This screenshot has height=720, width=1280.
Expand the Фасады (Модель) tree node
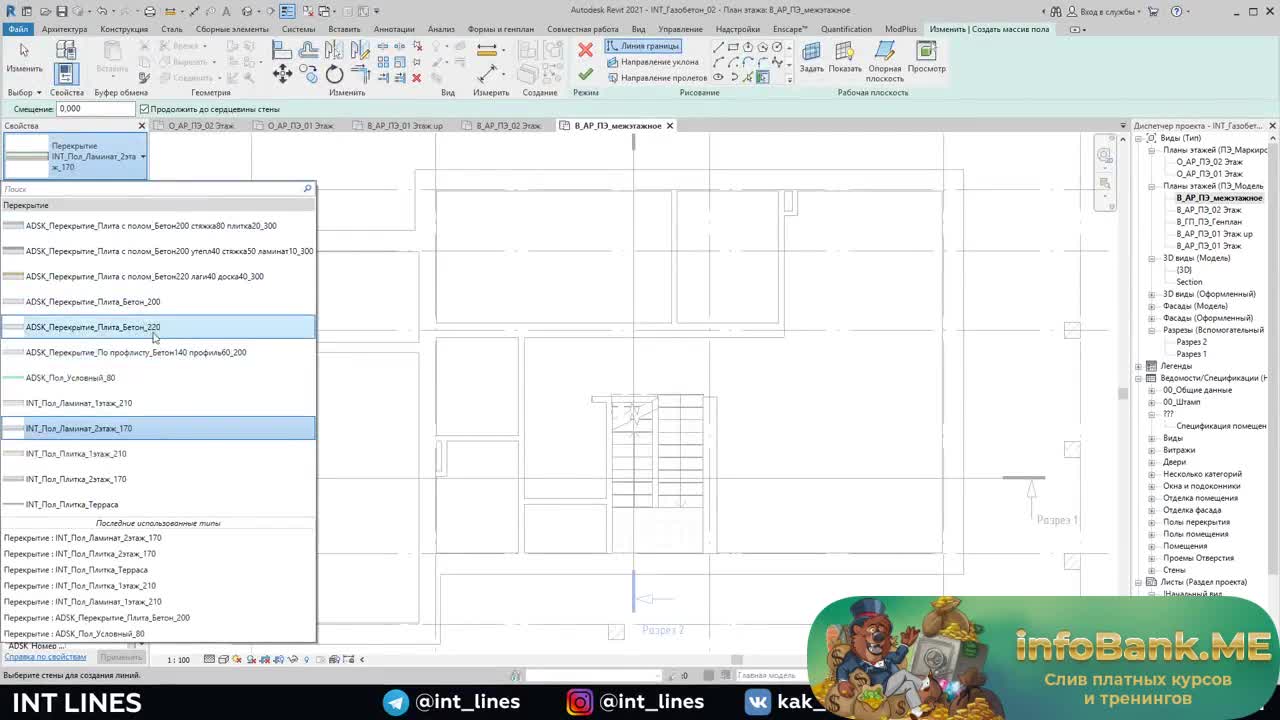(1152, 306)
